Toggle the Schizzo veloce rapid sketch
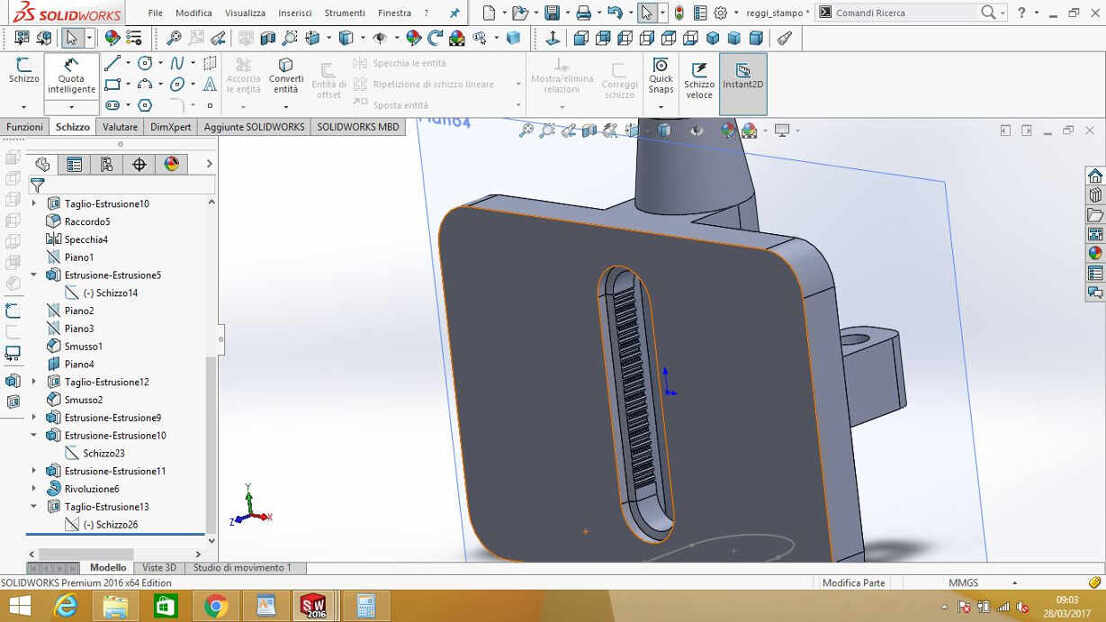Screen dimensions: 1106x622 (699, 80)
